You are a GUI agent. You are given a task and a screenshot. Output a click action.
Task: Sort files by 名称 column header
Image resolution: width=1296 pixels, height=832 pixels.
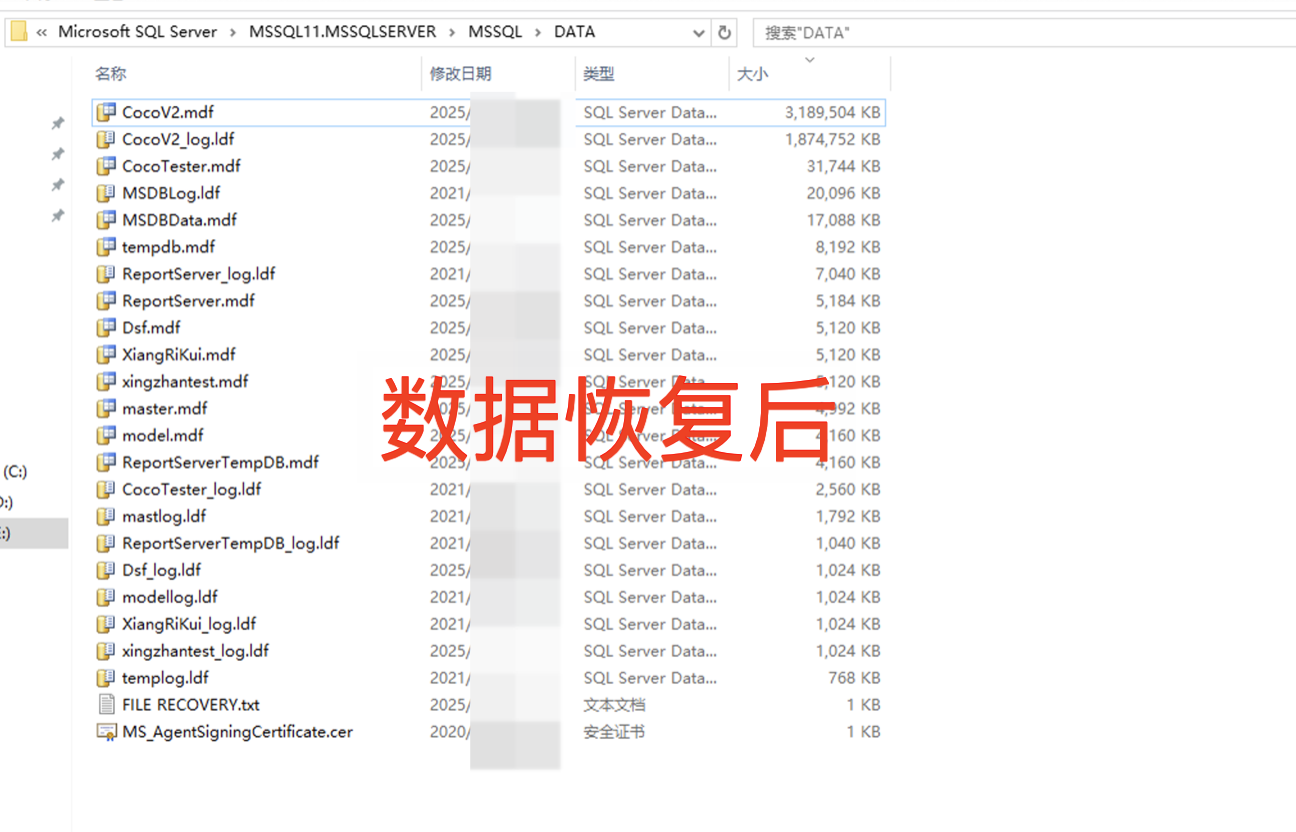click(111, 74)
